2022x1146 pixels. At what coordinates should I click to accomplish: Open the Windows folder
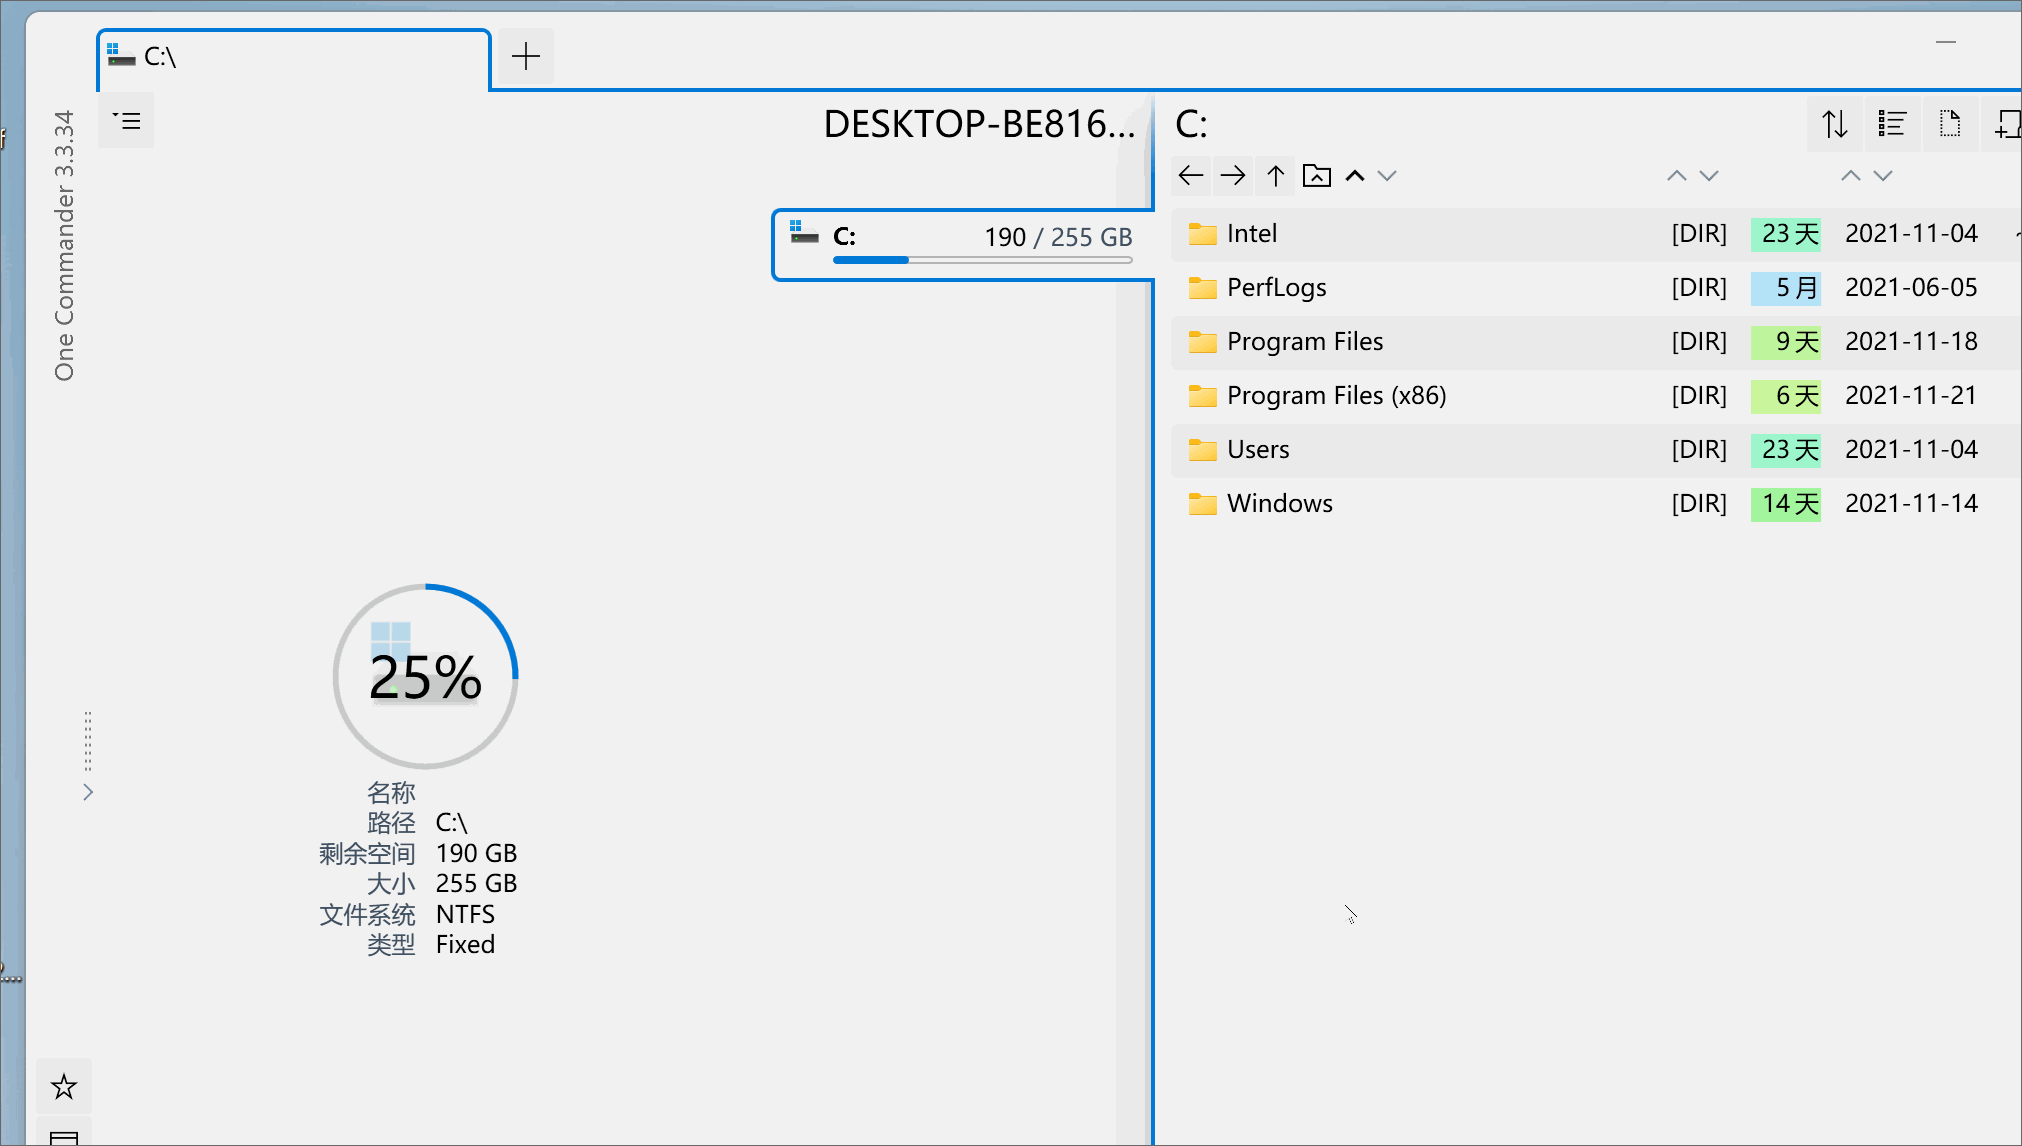1279,504
